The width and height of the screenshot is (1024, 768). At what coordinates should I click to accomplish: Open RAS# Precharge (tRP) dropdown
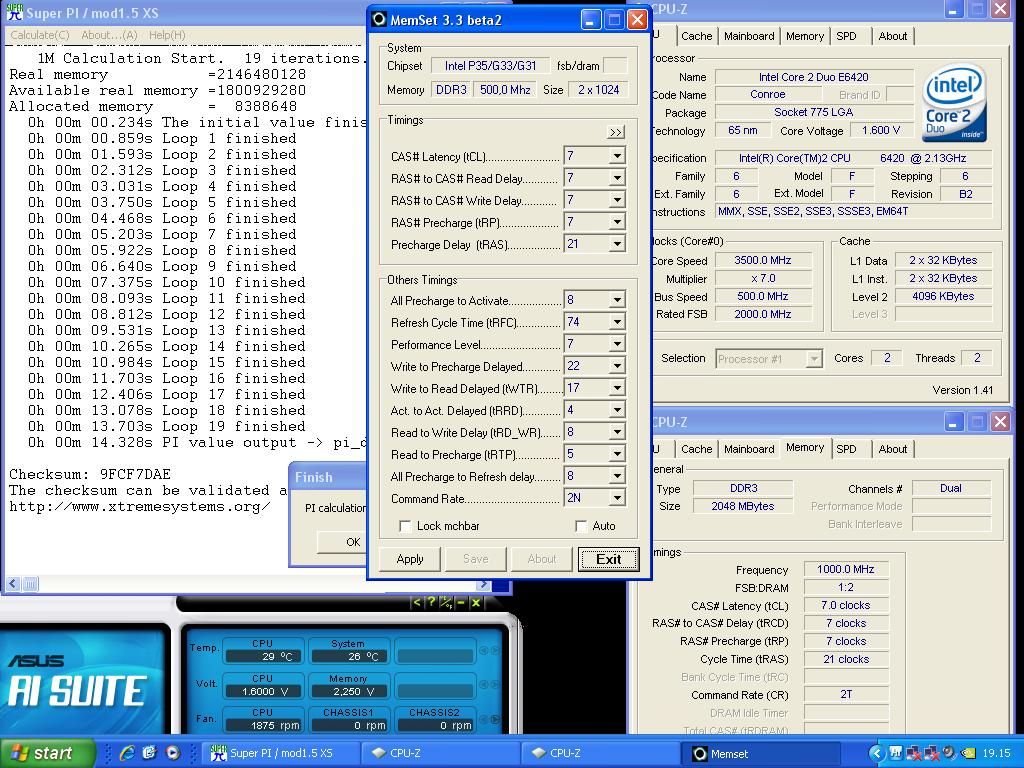[616, 223]
